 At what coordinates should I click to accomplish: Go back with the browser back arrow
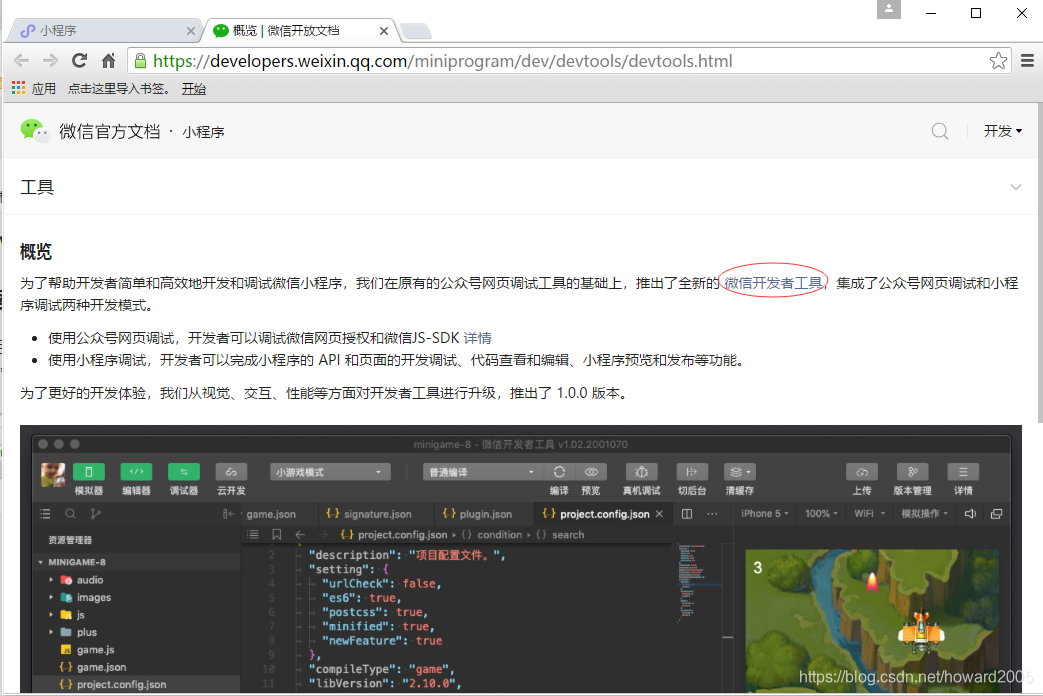21,61
